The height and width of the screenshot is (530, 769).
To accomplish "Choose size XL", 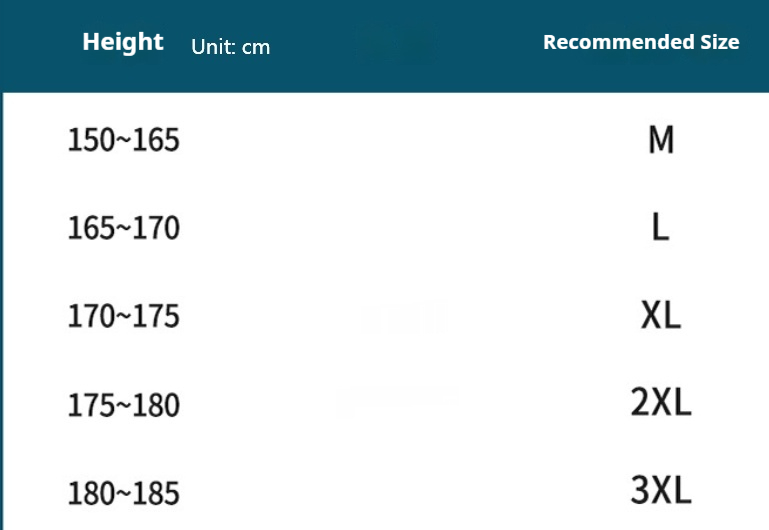I will (x=661, y=315).
